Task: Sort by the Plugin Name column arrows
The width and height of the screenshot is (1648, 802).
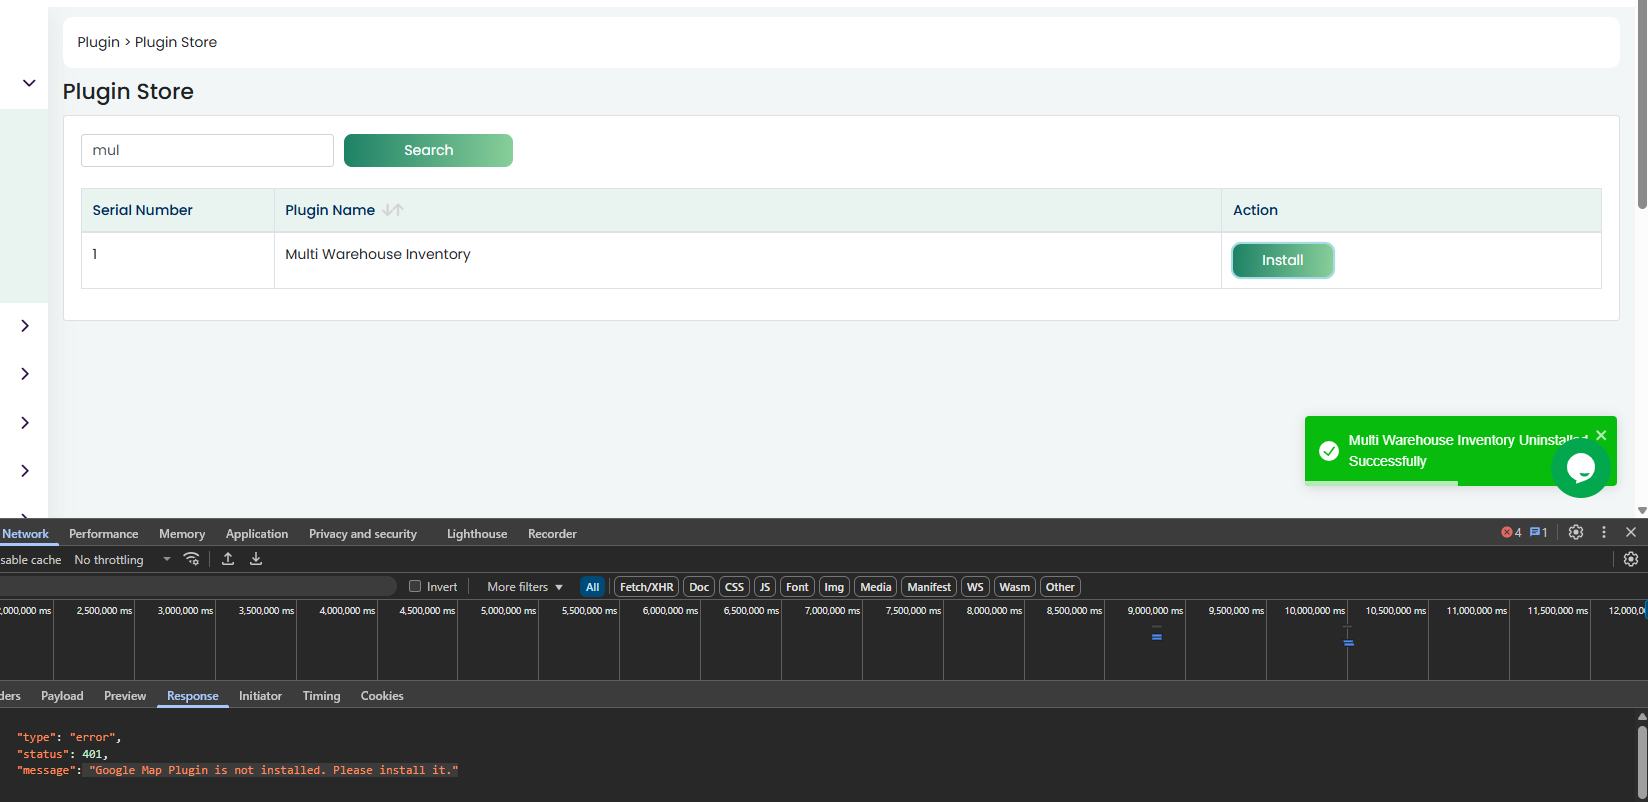Action: pos(393,210)
